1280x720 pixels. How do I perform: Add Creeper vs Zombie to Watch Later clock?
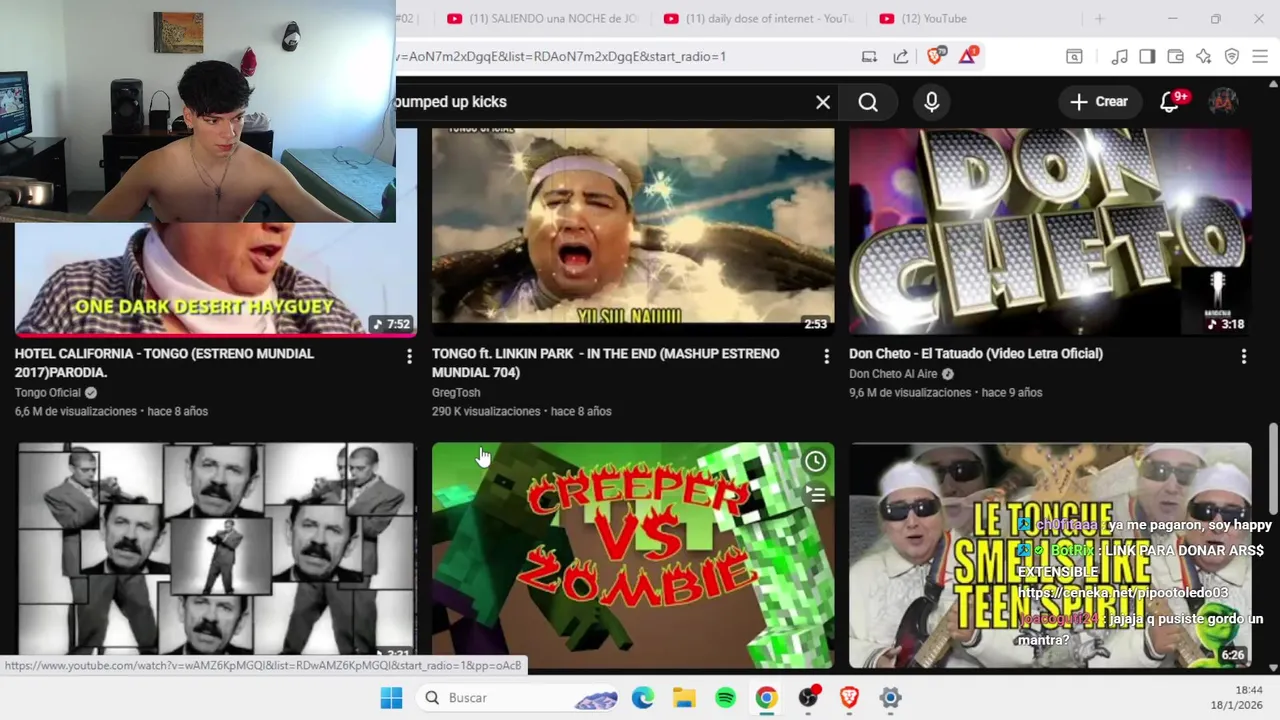pos(815,461)
